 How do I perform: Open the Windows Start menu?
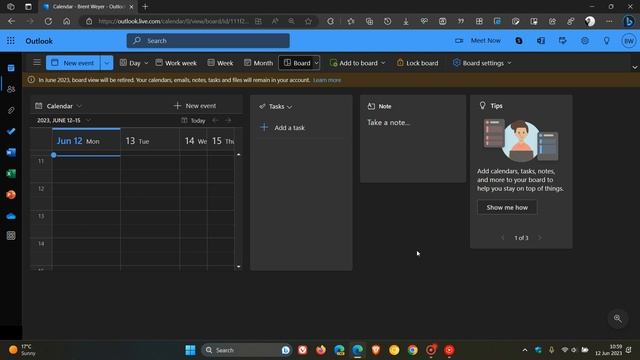[190, 350]
